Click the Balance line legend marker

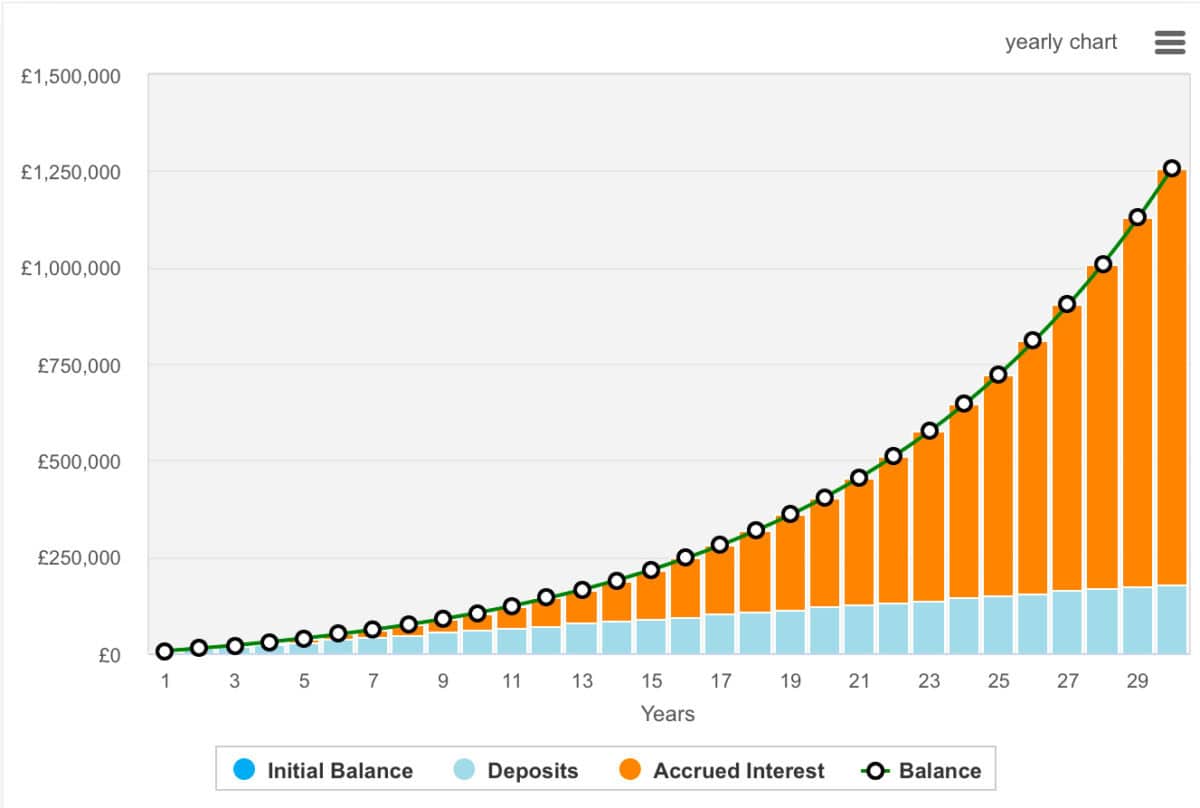[x=876, y=770]
